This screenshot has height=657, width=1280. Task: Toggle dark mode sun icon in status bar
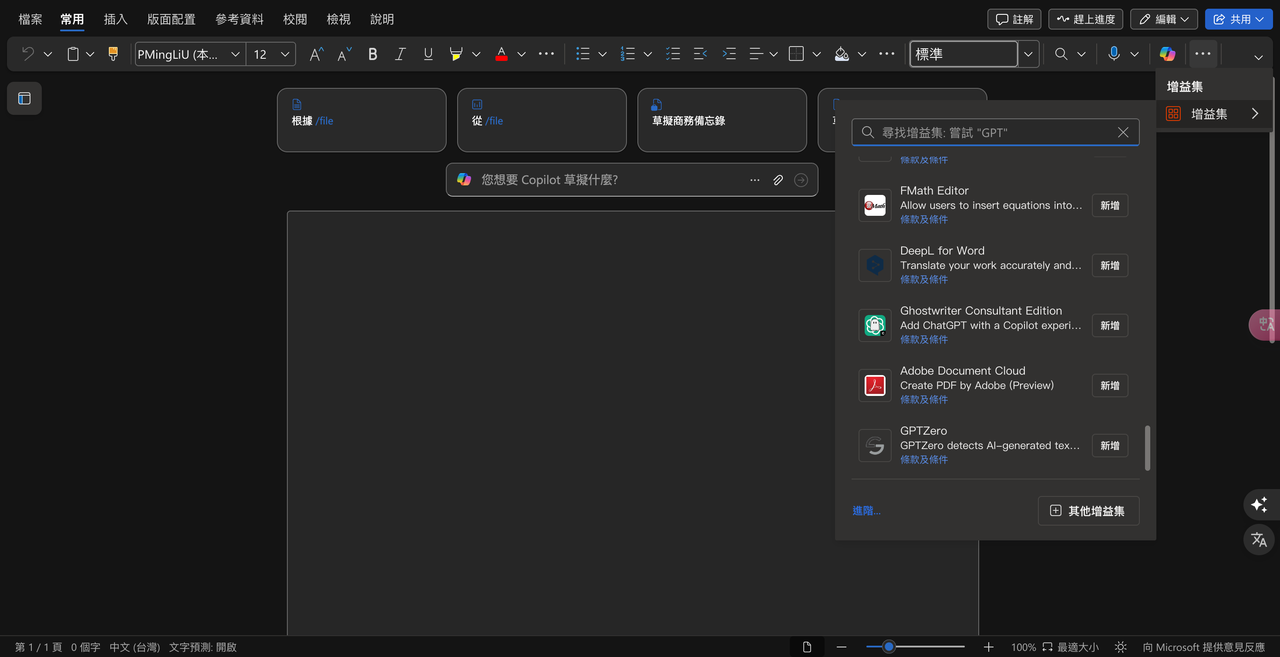1121,647
